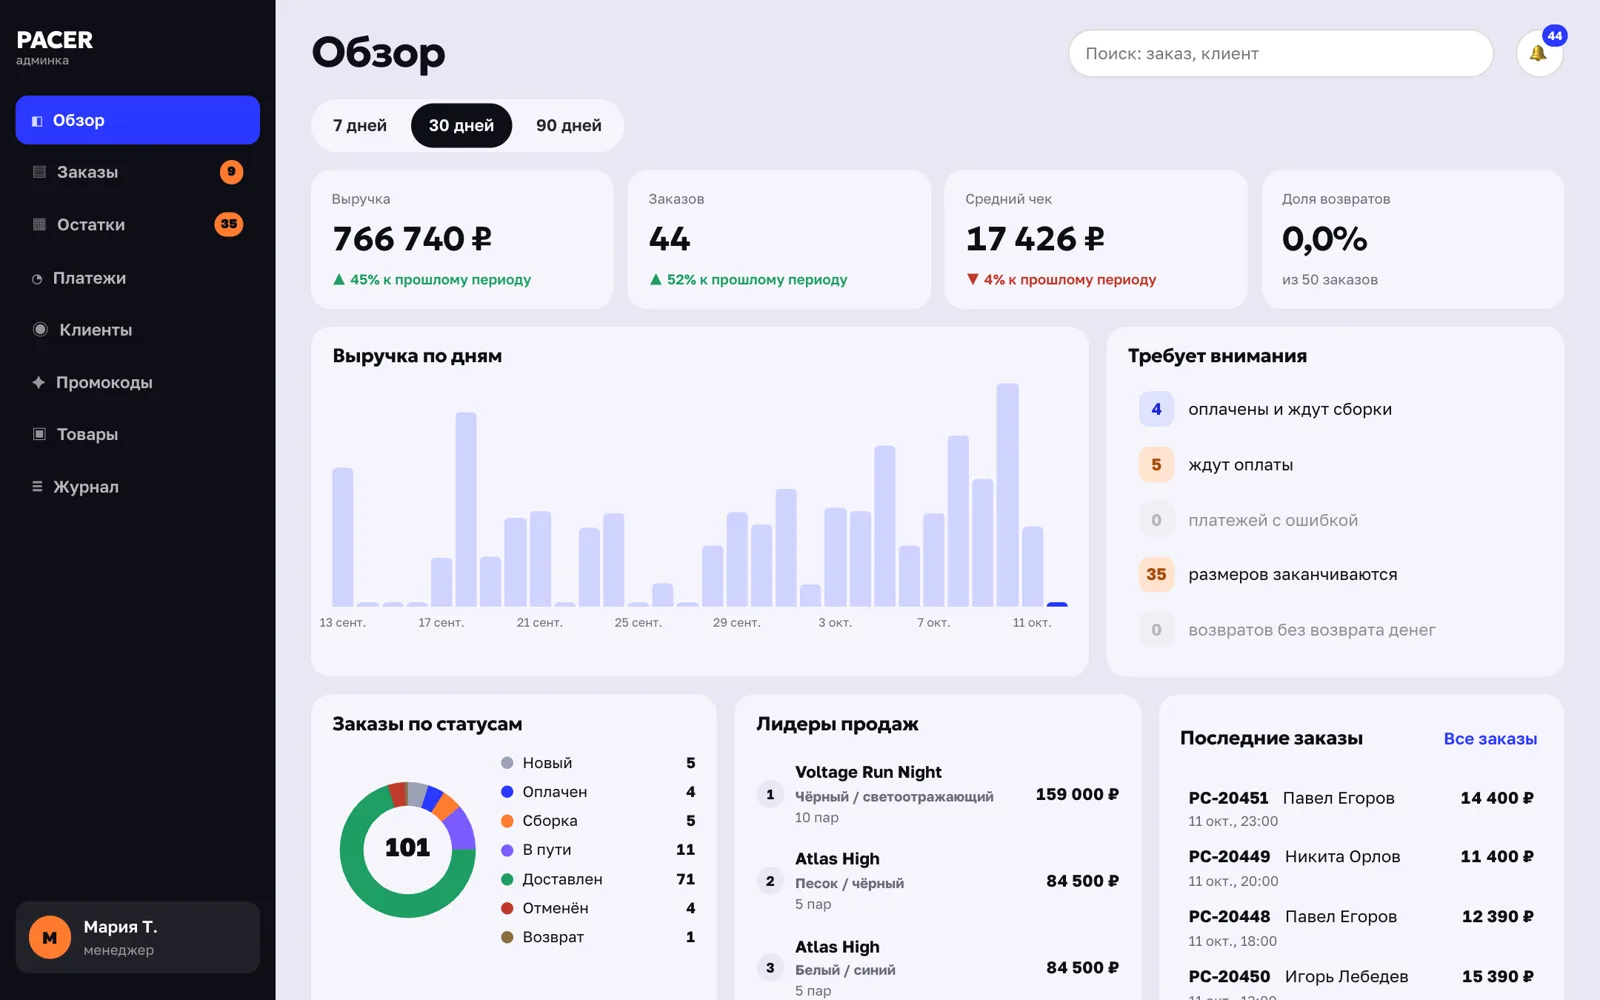Click the green Доставлен legend dot

(507, 880)
